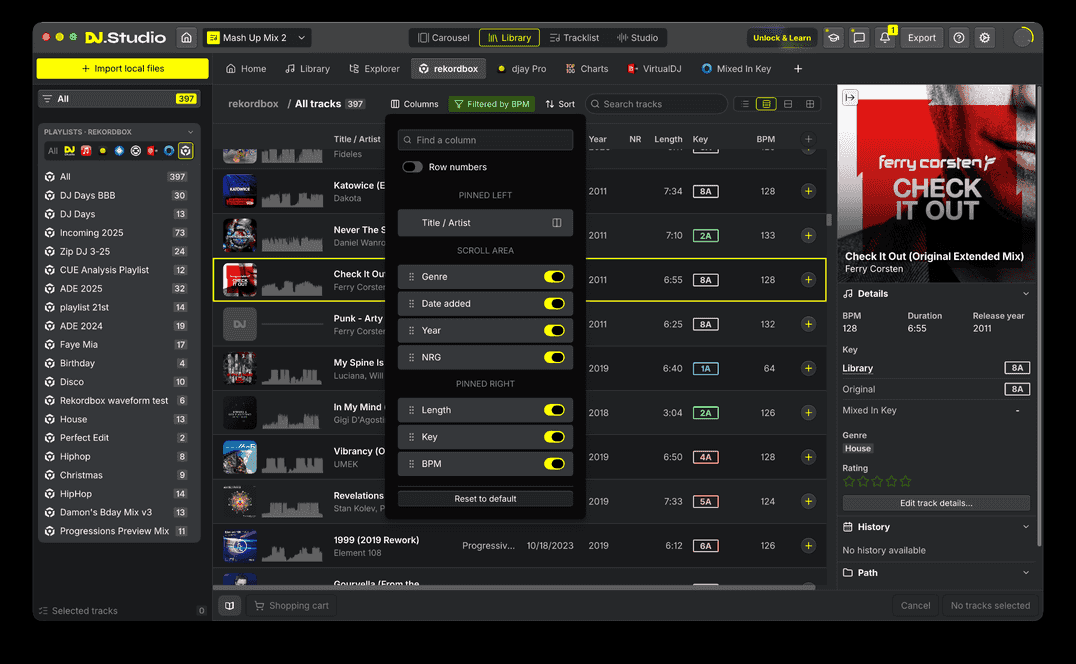Click into the Search tracks field
This screenshot has height=664, width=1076.
pyautogui.click(x=657, y=104)
